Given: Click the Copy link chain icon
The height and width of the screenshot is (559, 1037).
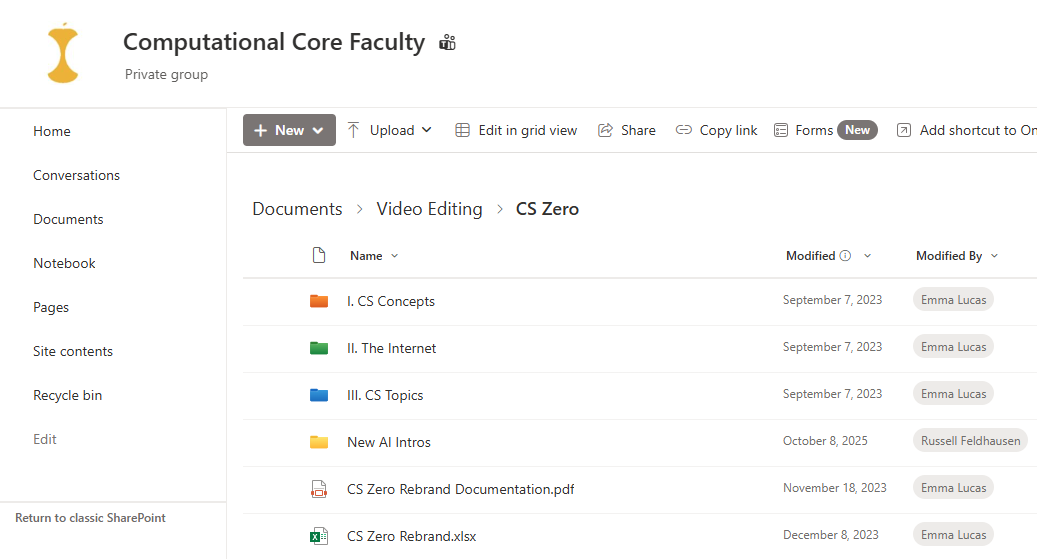Looking at the screenshot, I should (683, 130).
